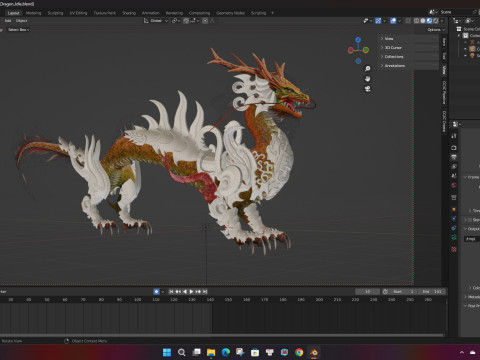Open the taskbar Search magnifier

pyautogui.click(x=182, y=352)
